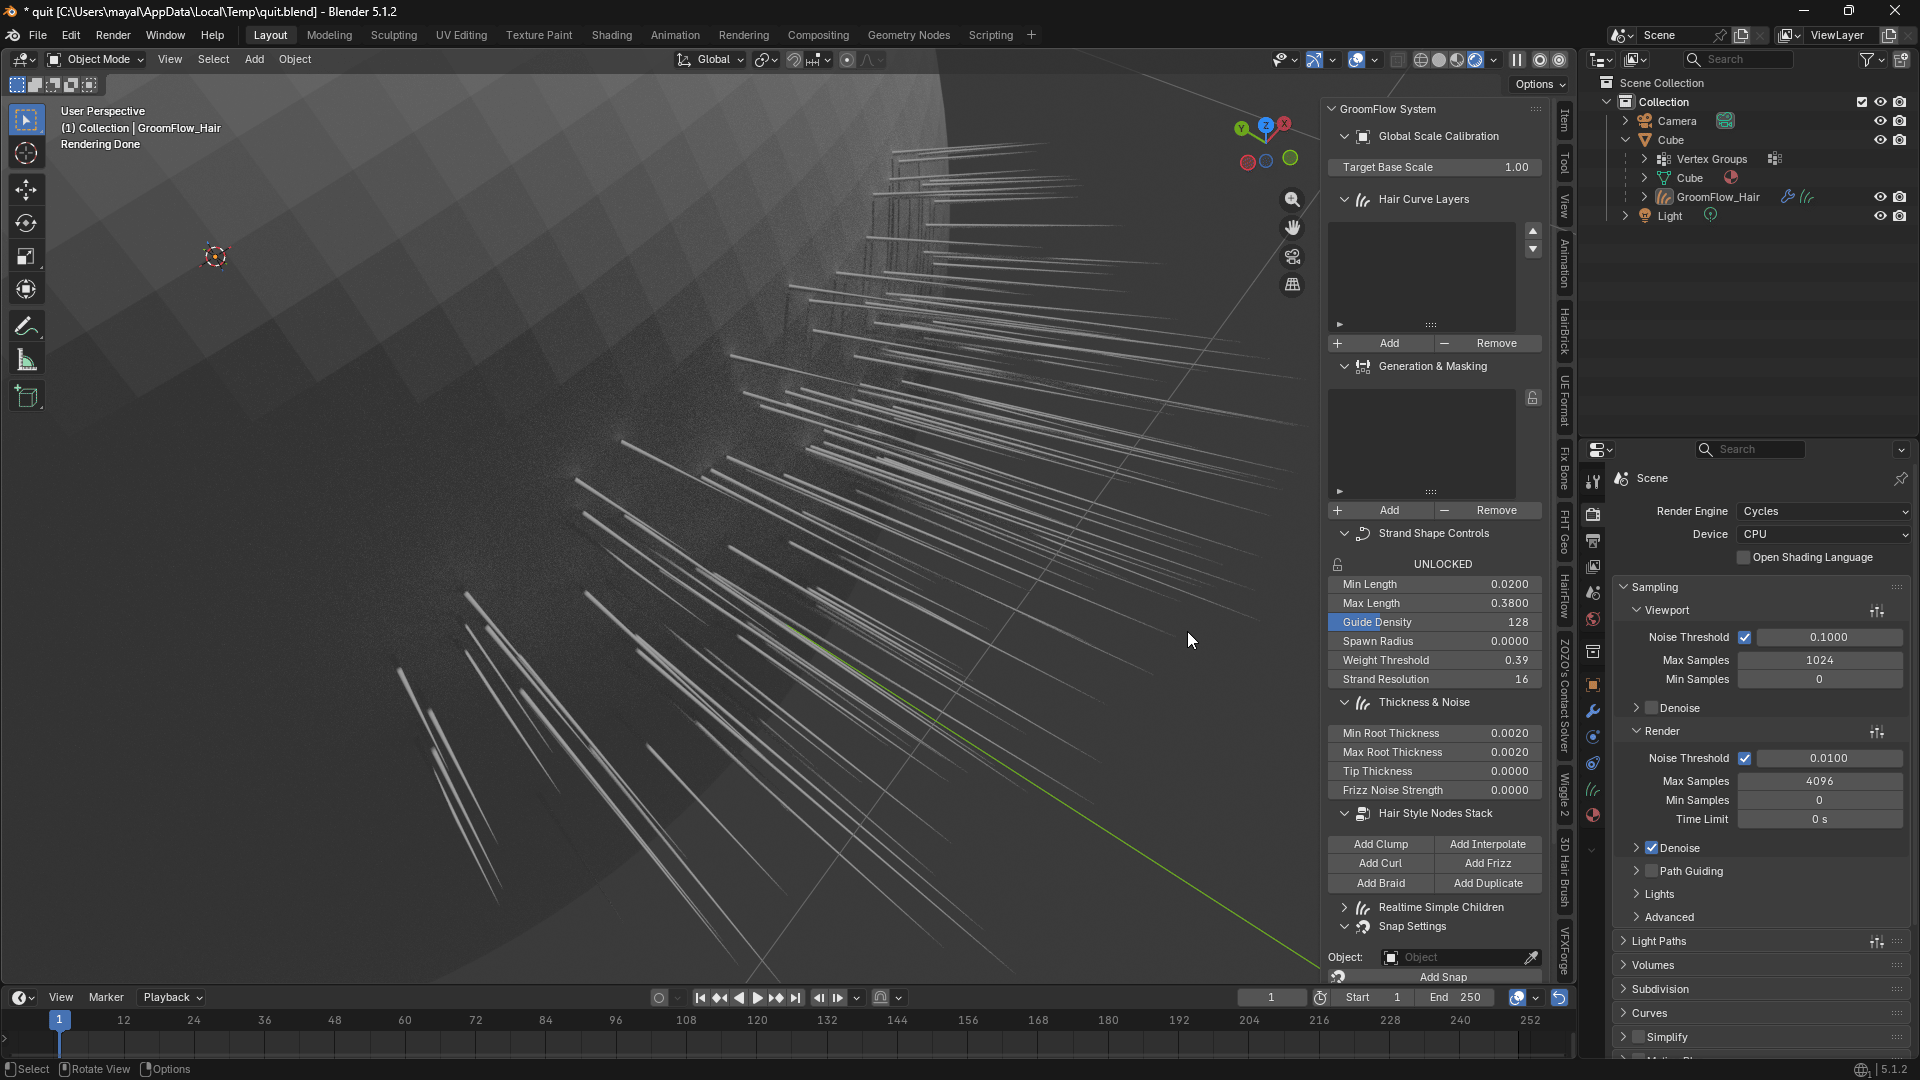
Task: Uncheck the Collection exclude checkbox
Action: (x=1861, y=102)
